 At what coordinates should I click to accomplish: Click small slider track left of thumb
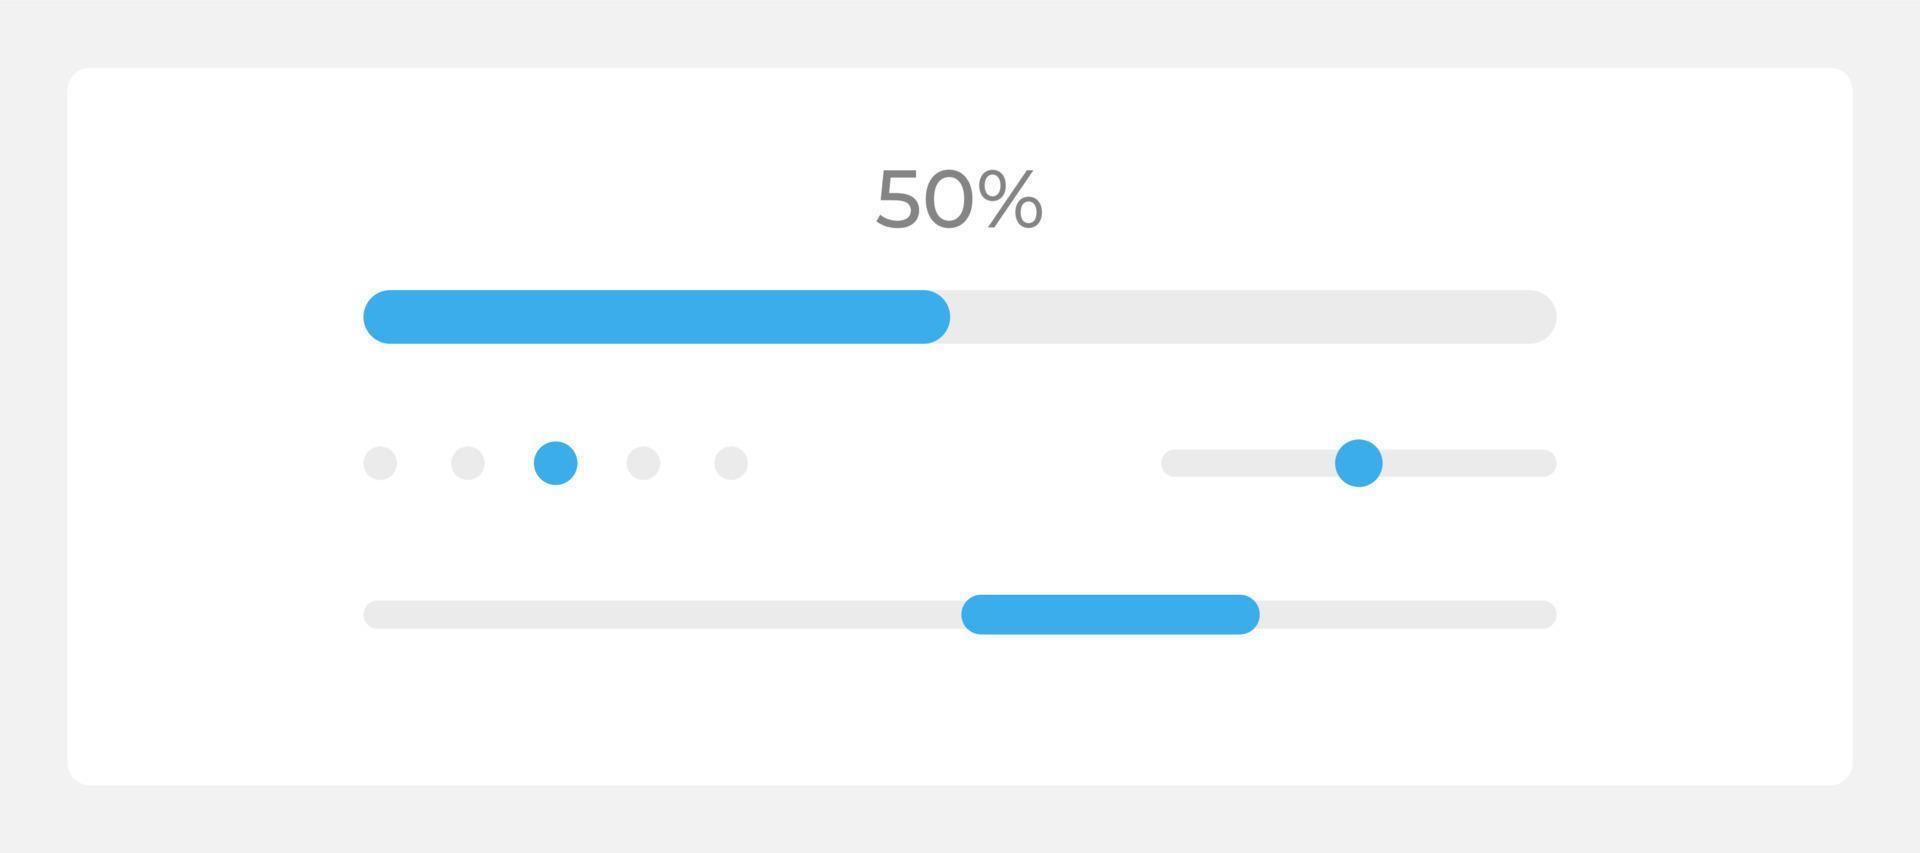coord(1248,463)
